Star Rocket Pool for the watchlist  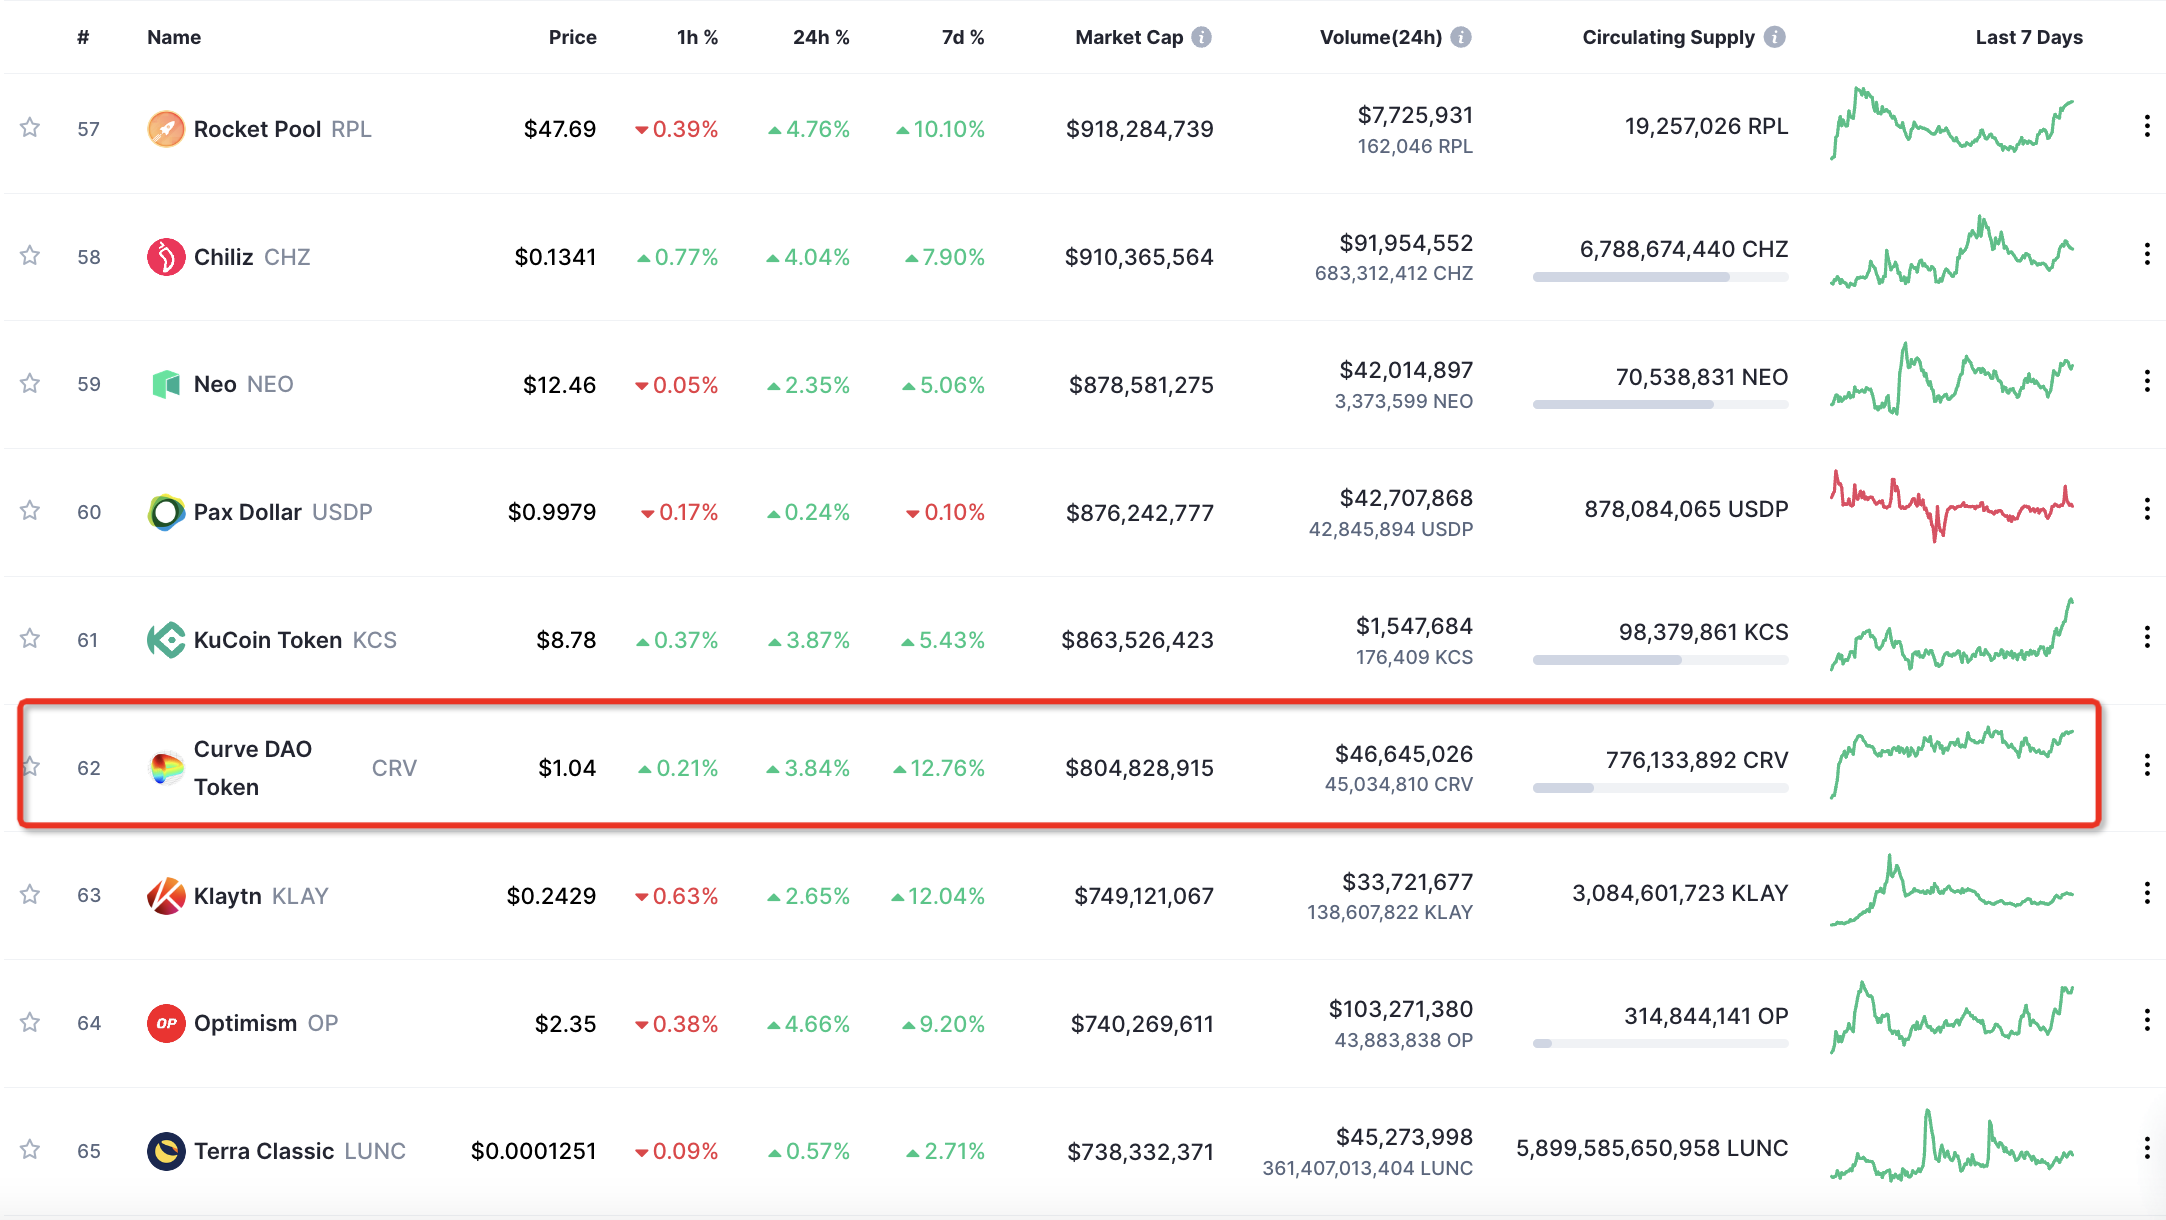pos(30,128)
